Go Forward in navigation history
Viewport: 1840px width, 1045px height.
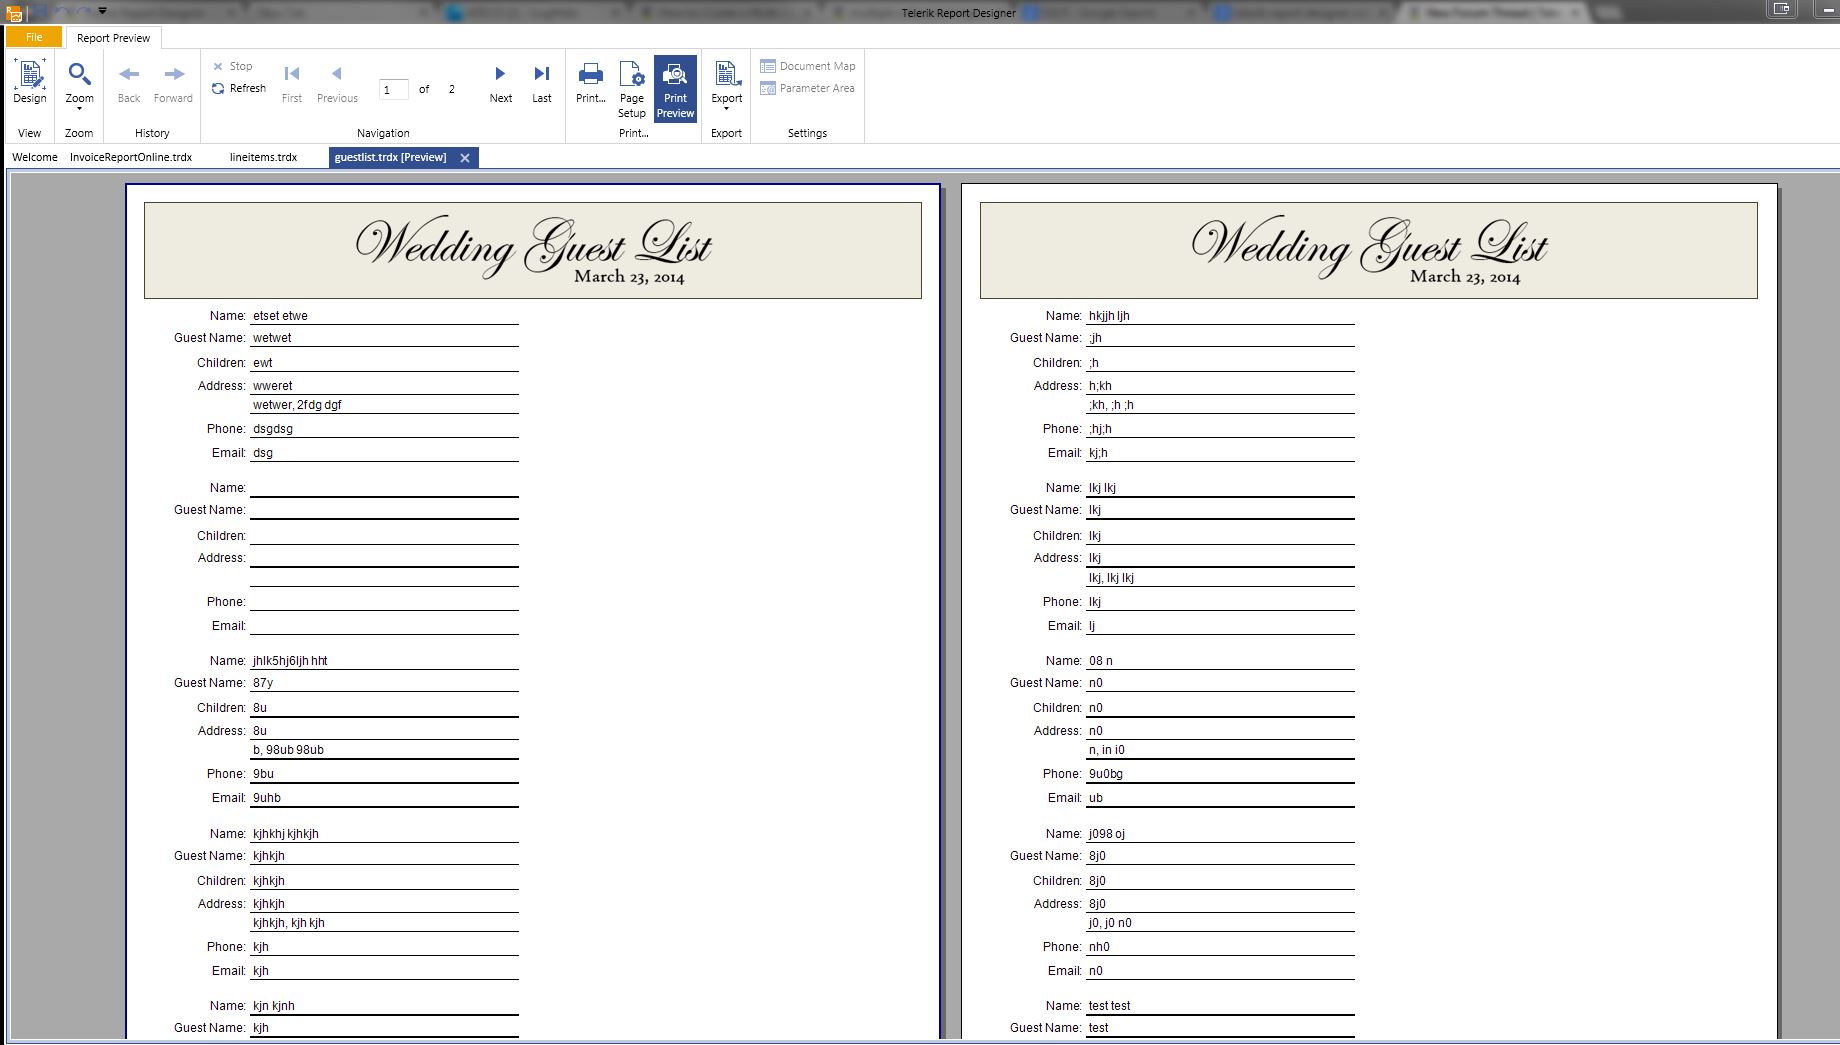[173, 84]
